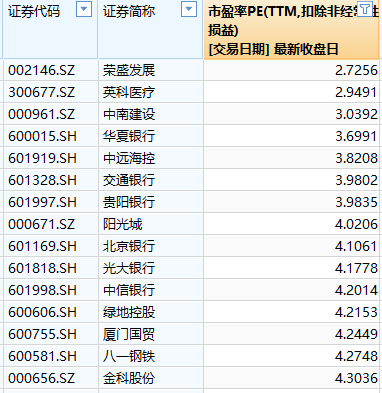Click the funnel filter icon on PE column
This screenshot has height=393, width=382.
pyautogui.click(x=365, y=9)
